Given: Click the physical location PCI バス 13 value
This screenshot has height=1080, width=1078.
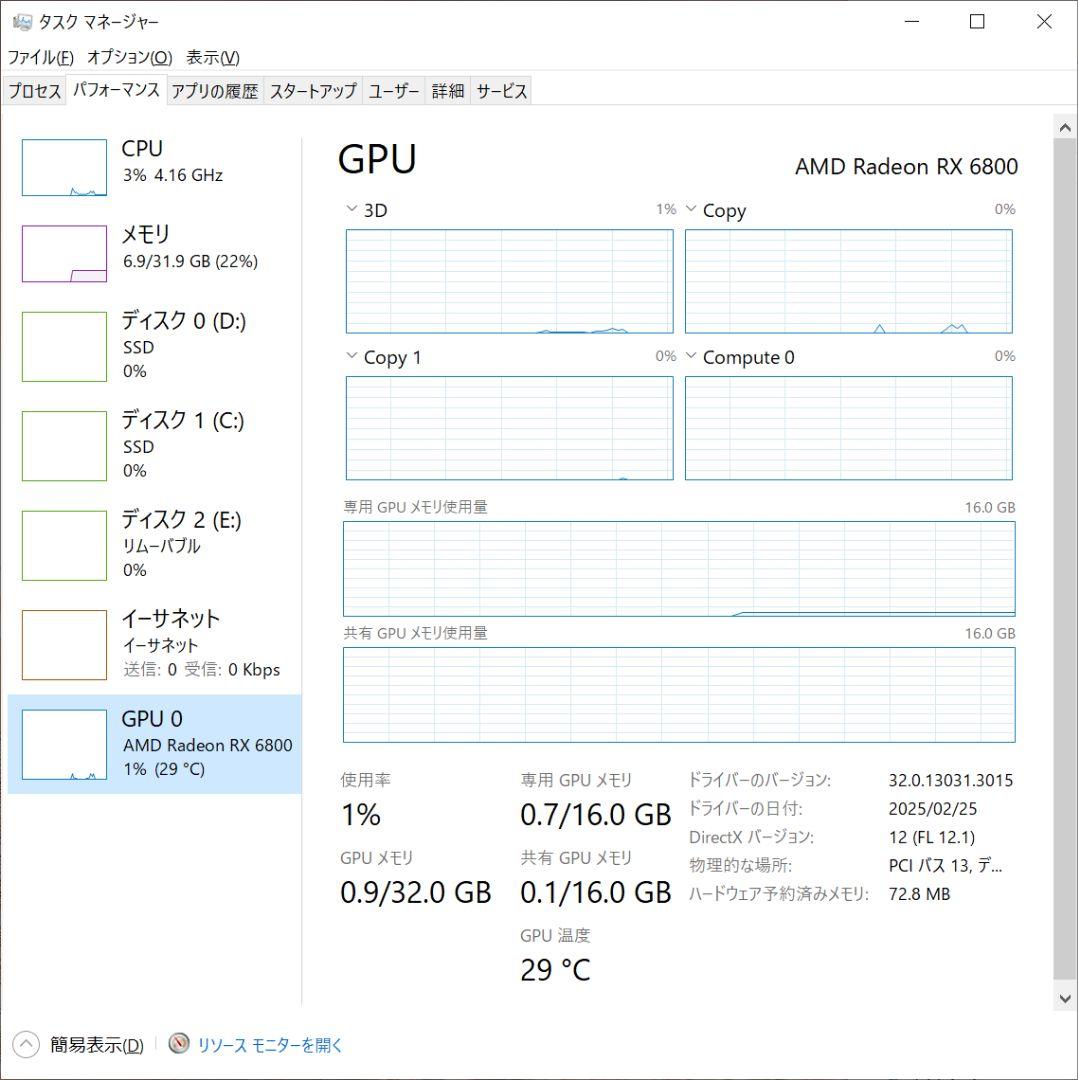Looking at the screenshot, I should [x=945, y=865].
